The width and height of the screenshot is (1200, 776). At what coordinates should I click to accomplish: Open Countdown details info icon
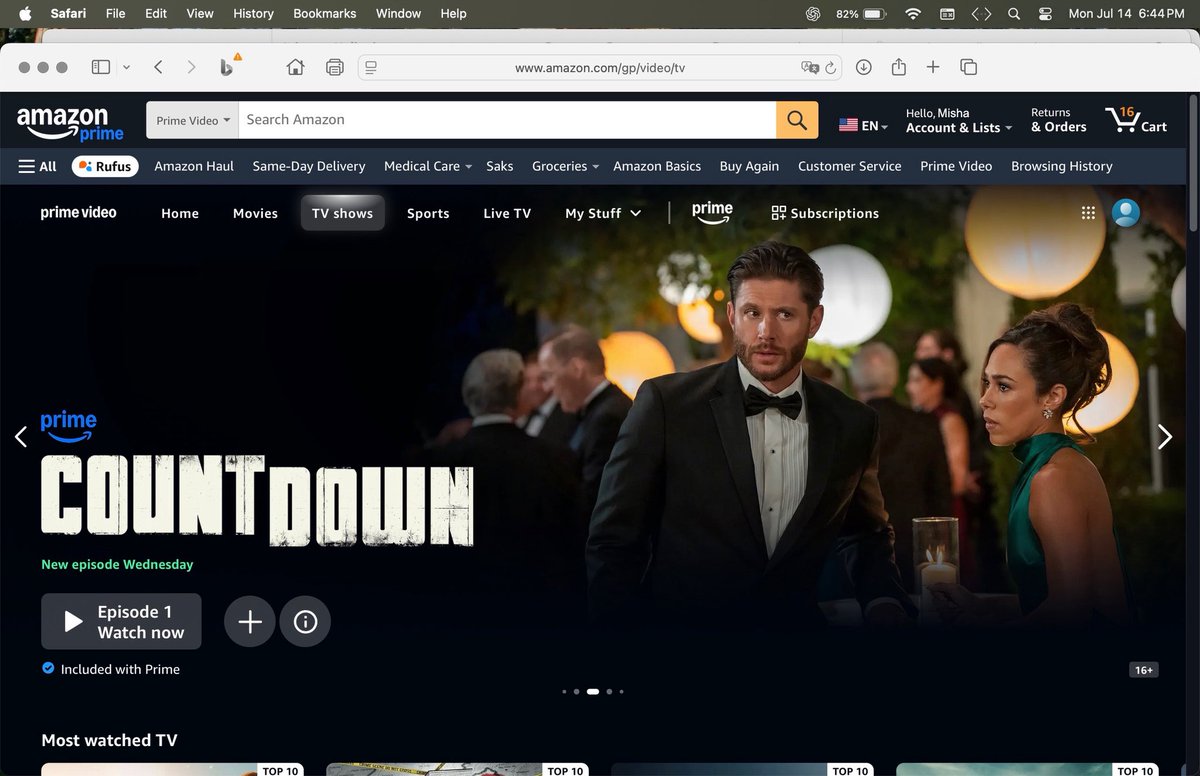point(305,622)
